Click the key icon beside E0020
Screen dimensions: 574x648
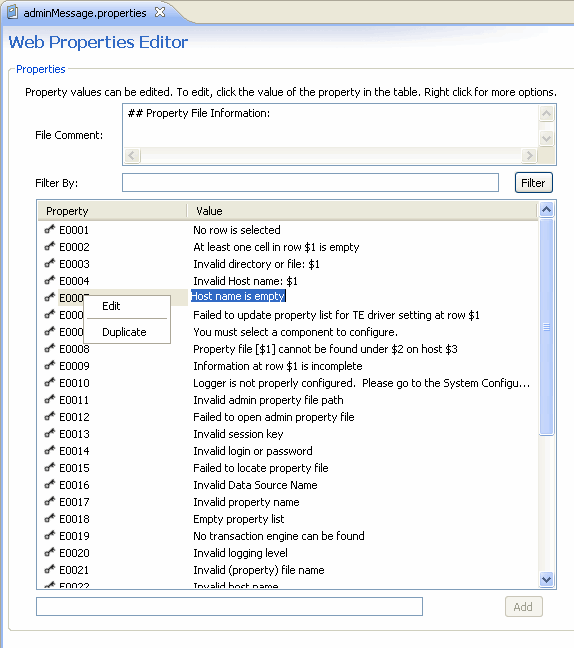(50, 552)
